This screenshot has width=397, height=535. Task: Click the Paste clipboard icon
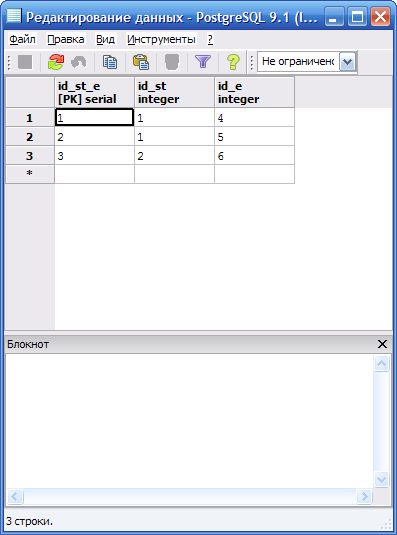tap(141, 62)
